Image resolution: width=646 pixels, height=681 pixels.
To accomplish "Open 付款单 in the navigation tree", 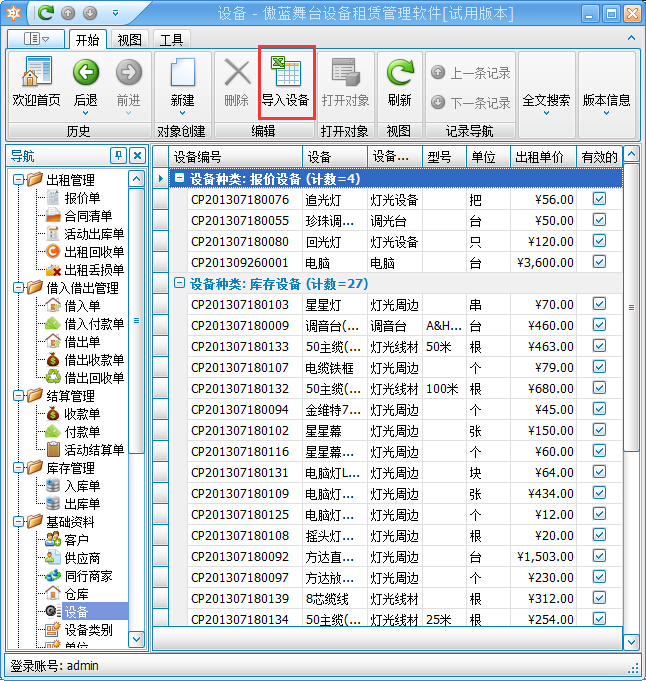I will [x=83, y=432].
